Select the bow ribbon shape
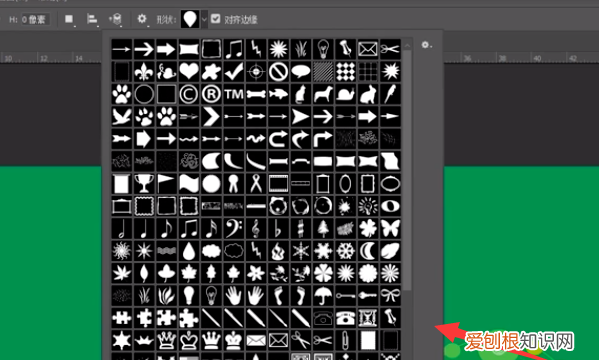Viewport: 599px width, 360px height. [x=390, y=295]
